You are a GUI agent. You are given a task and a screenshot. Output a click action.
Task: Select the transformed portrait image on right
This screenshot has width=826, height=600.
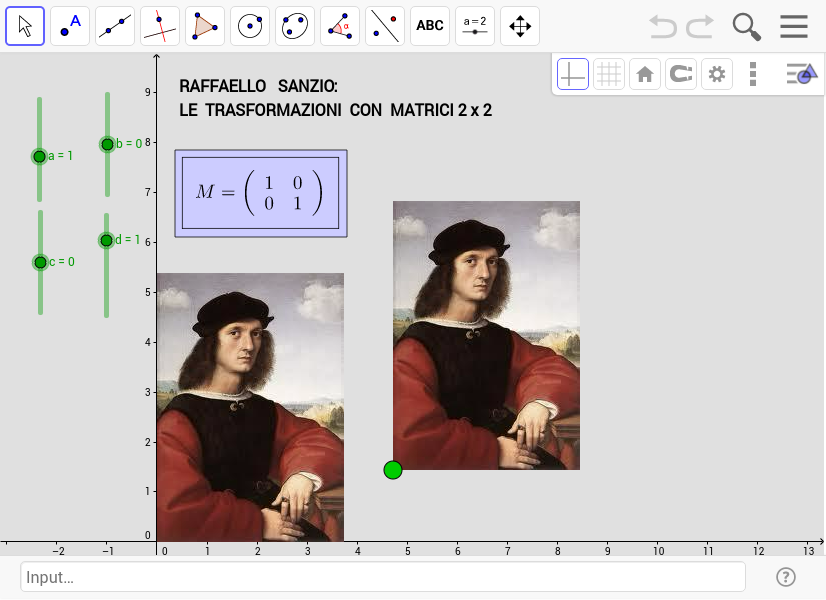(486, 336)
